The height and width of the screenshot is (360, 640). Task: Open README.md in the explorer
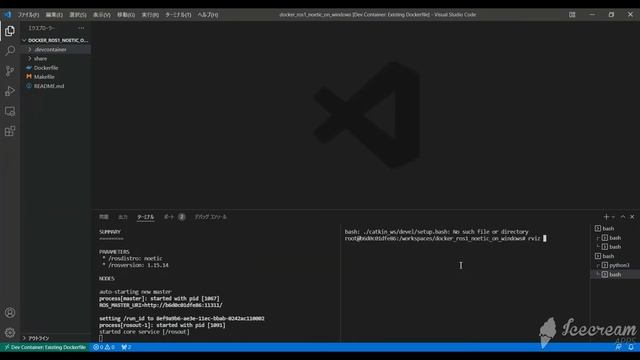[56, 86]
